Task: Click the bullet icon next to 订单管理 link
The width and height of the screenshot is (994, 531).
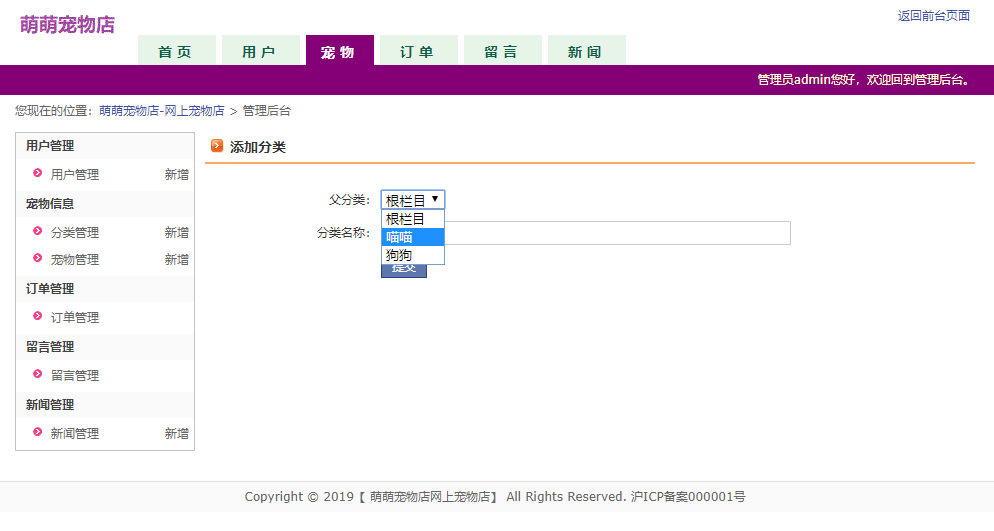Action: tap(38, 316)
